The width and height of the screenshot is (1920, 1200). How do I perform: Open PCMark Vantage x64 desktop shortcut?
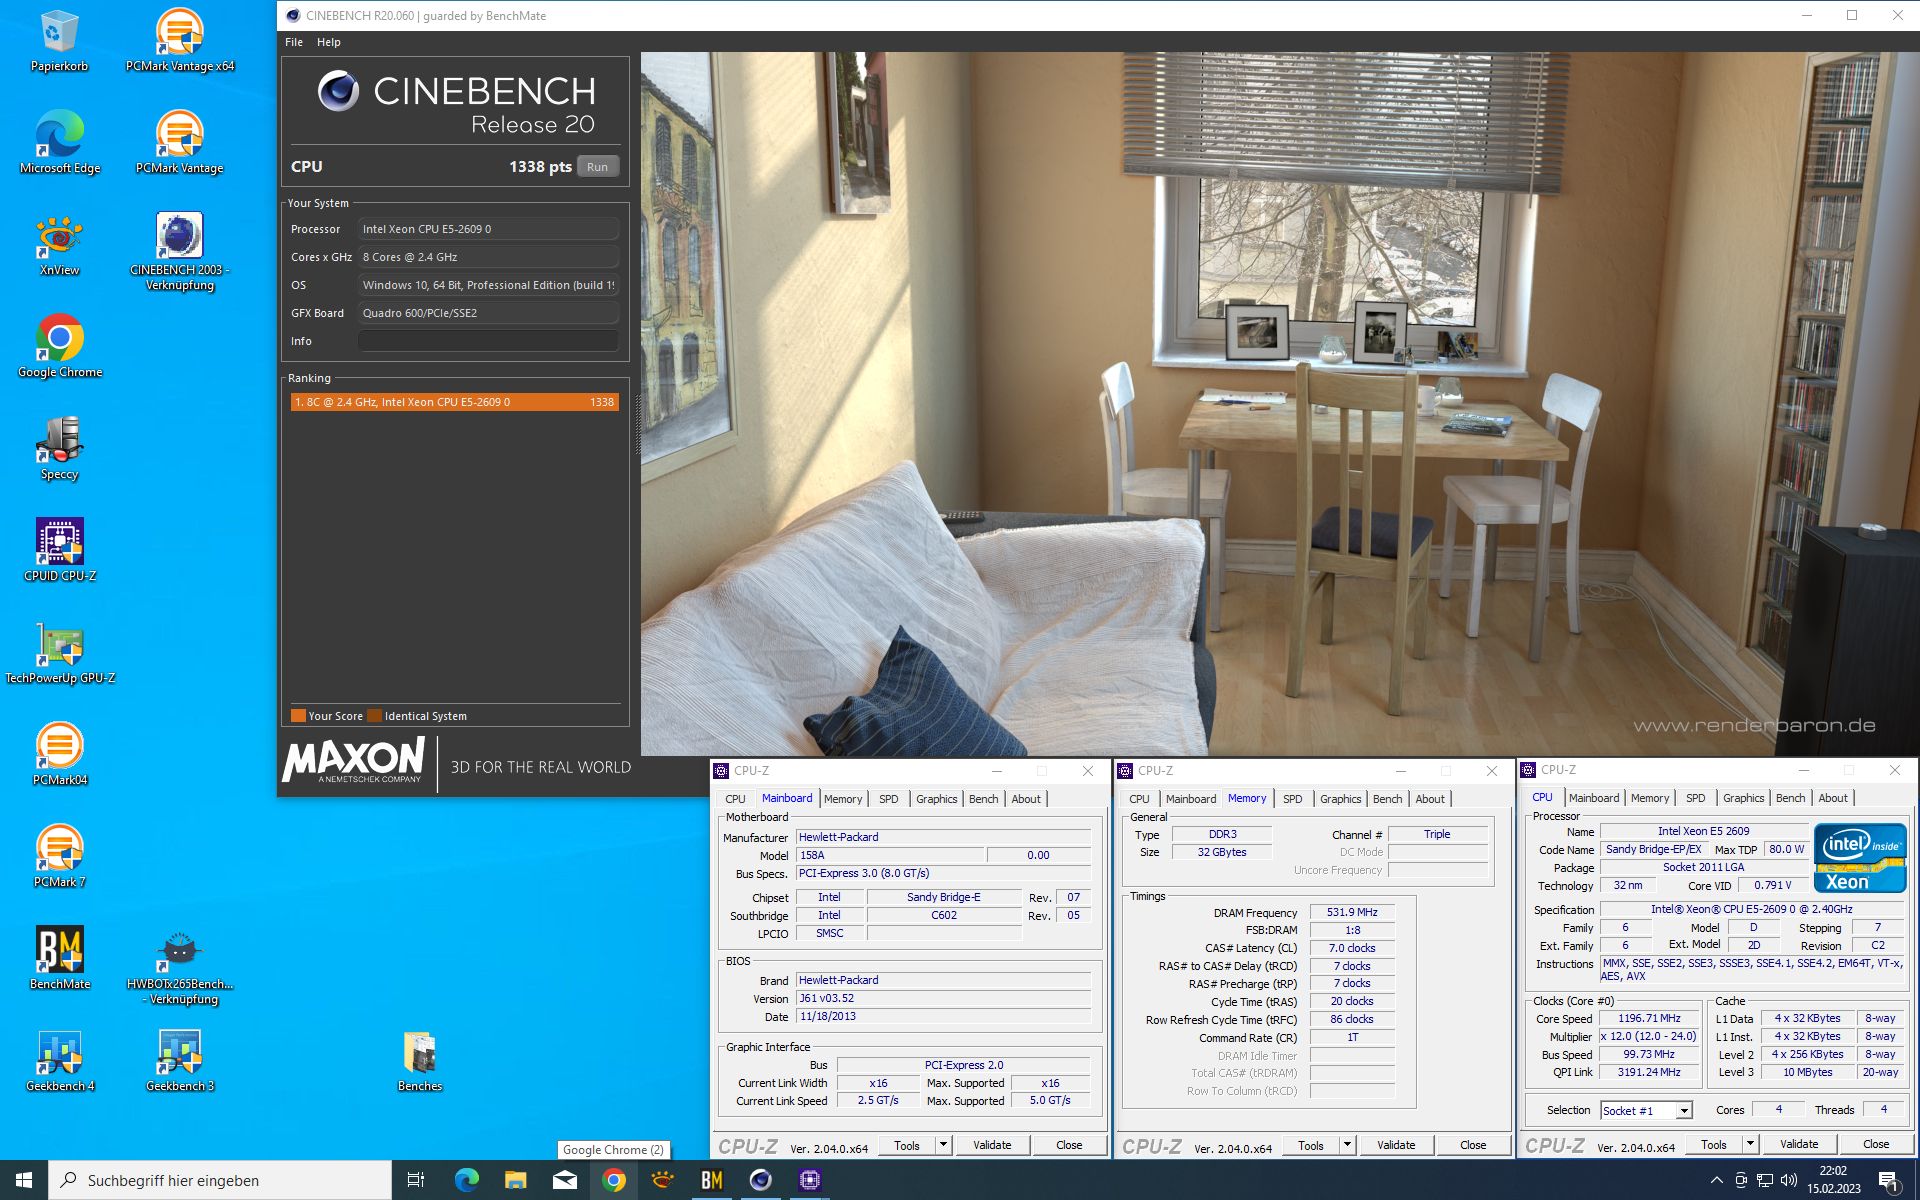pos(180,41)
